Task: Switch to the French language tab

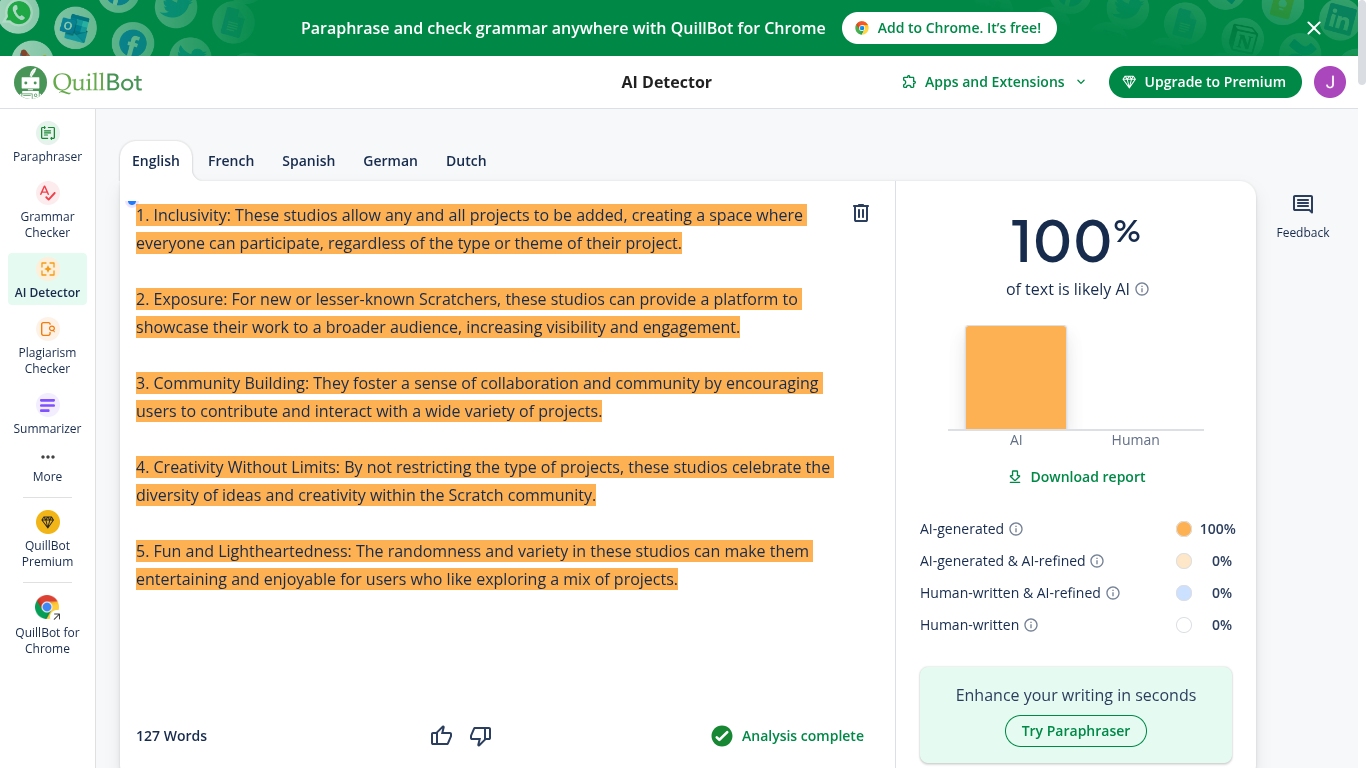Action: click(231, 161)
